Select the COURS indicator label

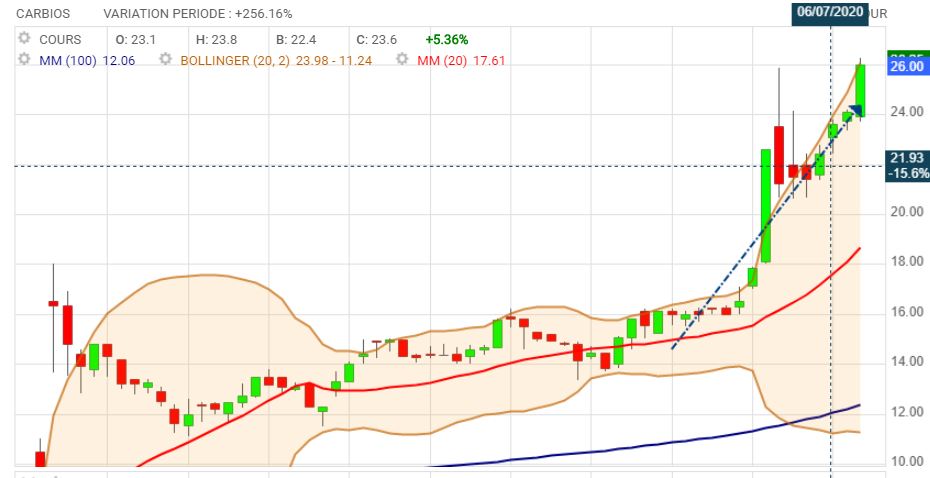(x=60, y=40)
